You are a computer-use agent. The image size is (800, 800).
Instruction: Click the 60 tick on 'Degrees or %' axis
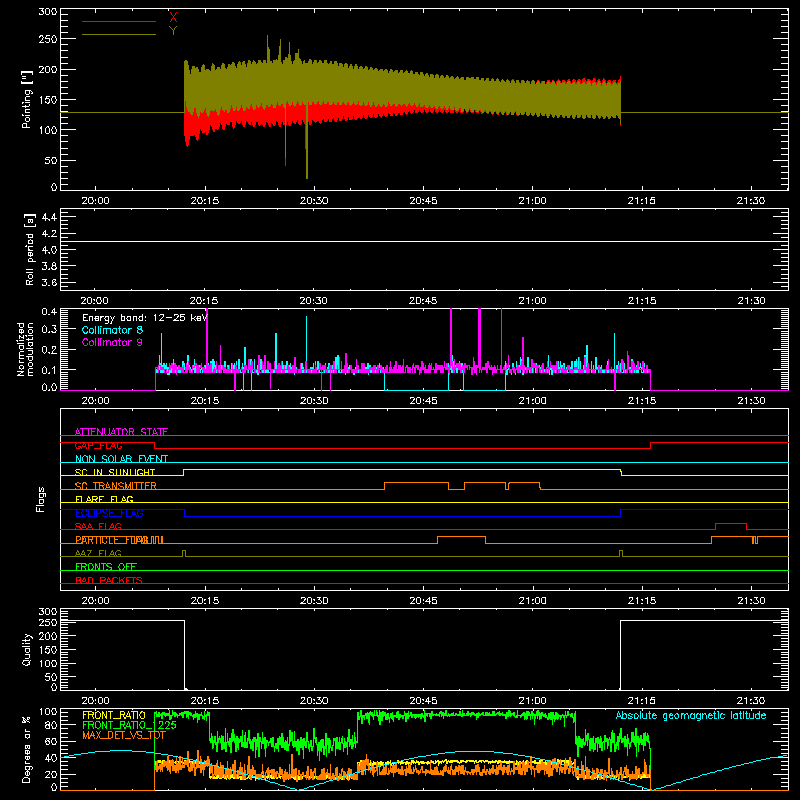pyautogui.click(x=51, y=741)
